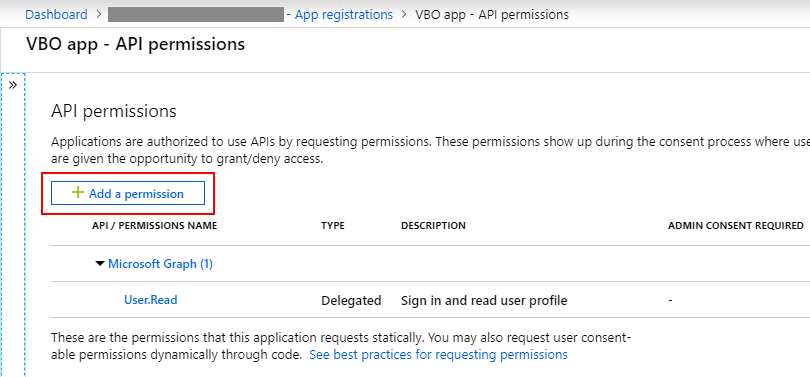The height and width of the screenshot is (377, 810).
Task: Open the Dashboard breadcrumb link
Action: point(56,14)
